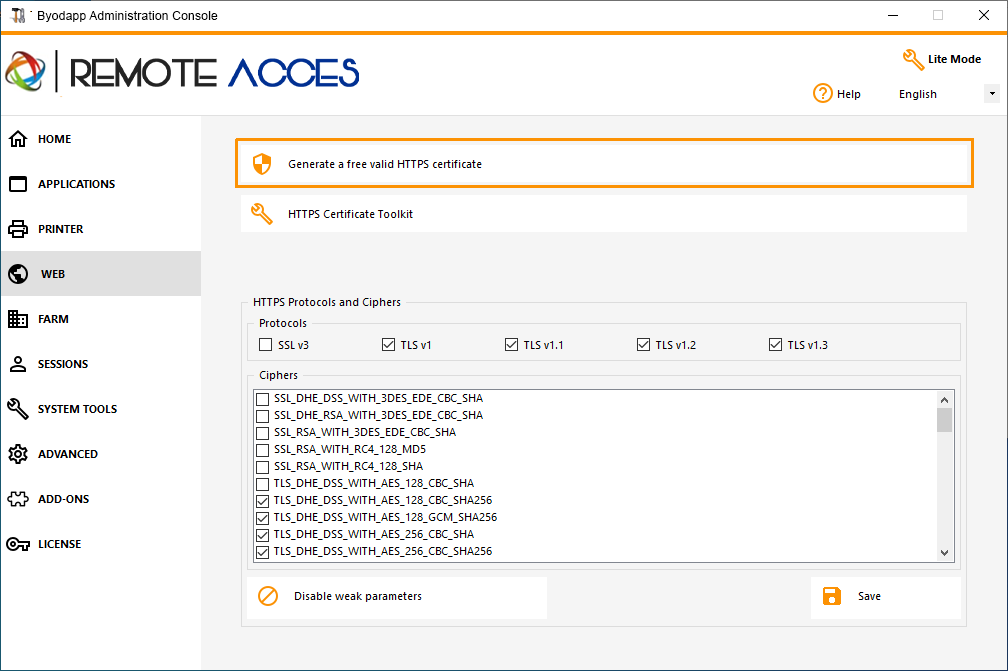Click the HTTPS Certificate Toolkit wrench icon
Viewport: 1008px width, 671px height.
coord(262,214)
